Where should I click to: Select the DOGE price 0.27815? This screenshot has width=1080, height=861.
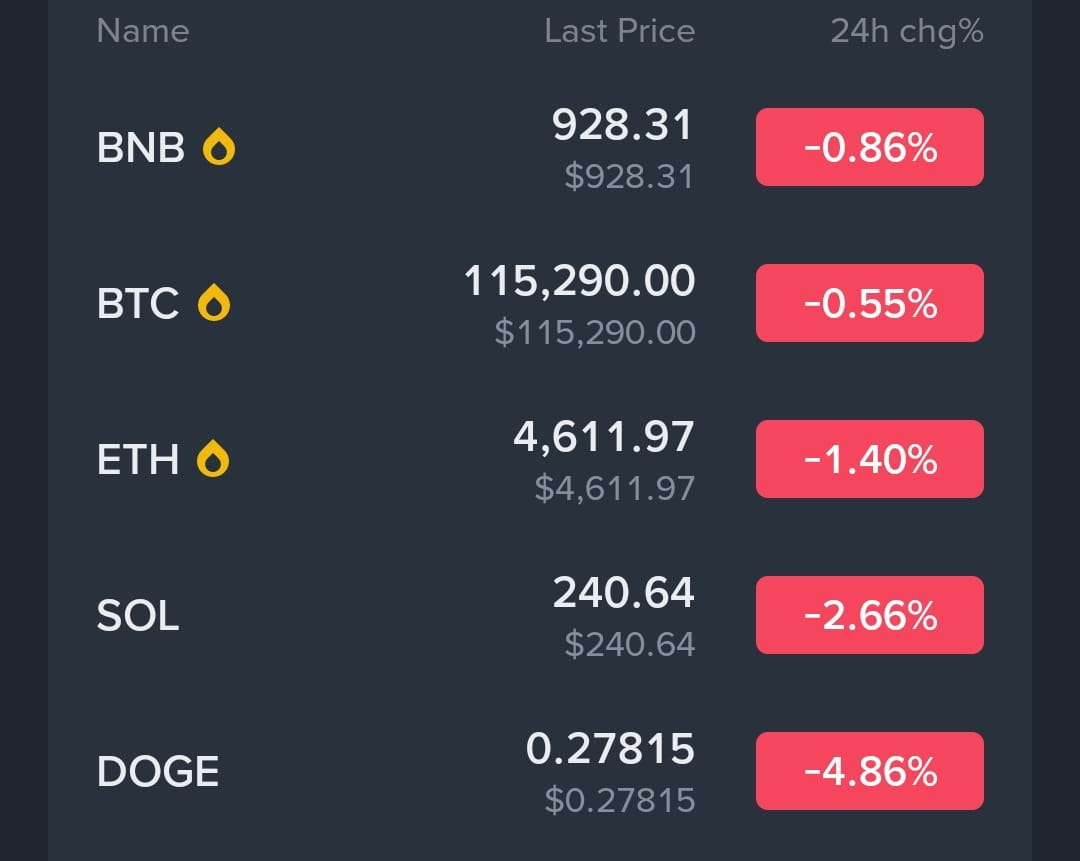click(610, 749)
